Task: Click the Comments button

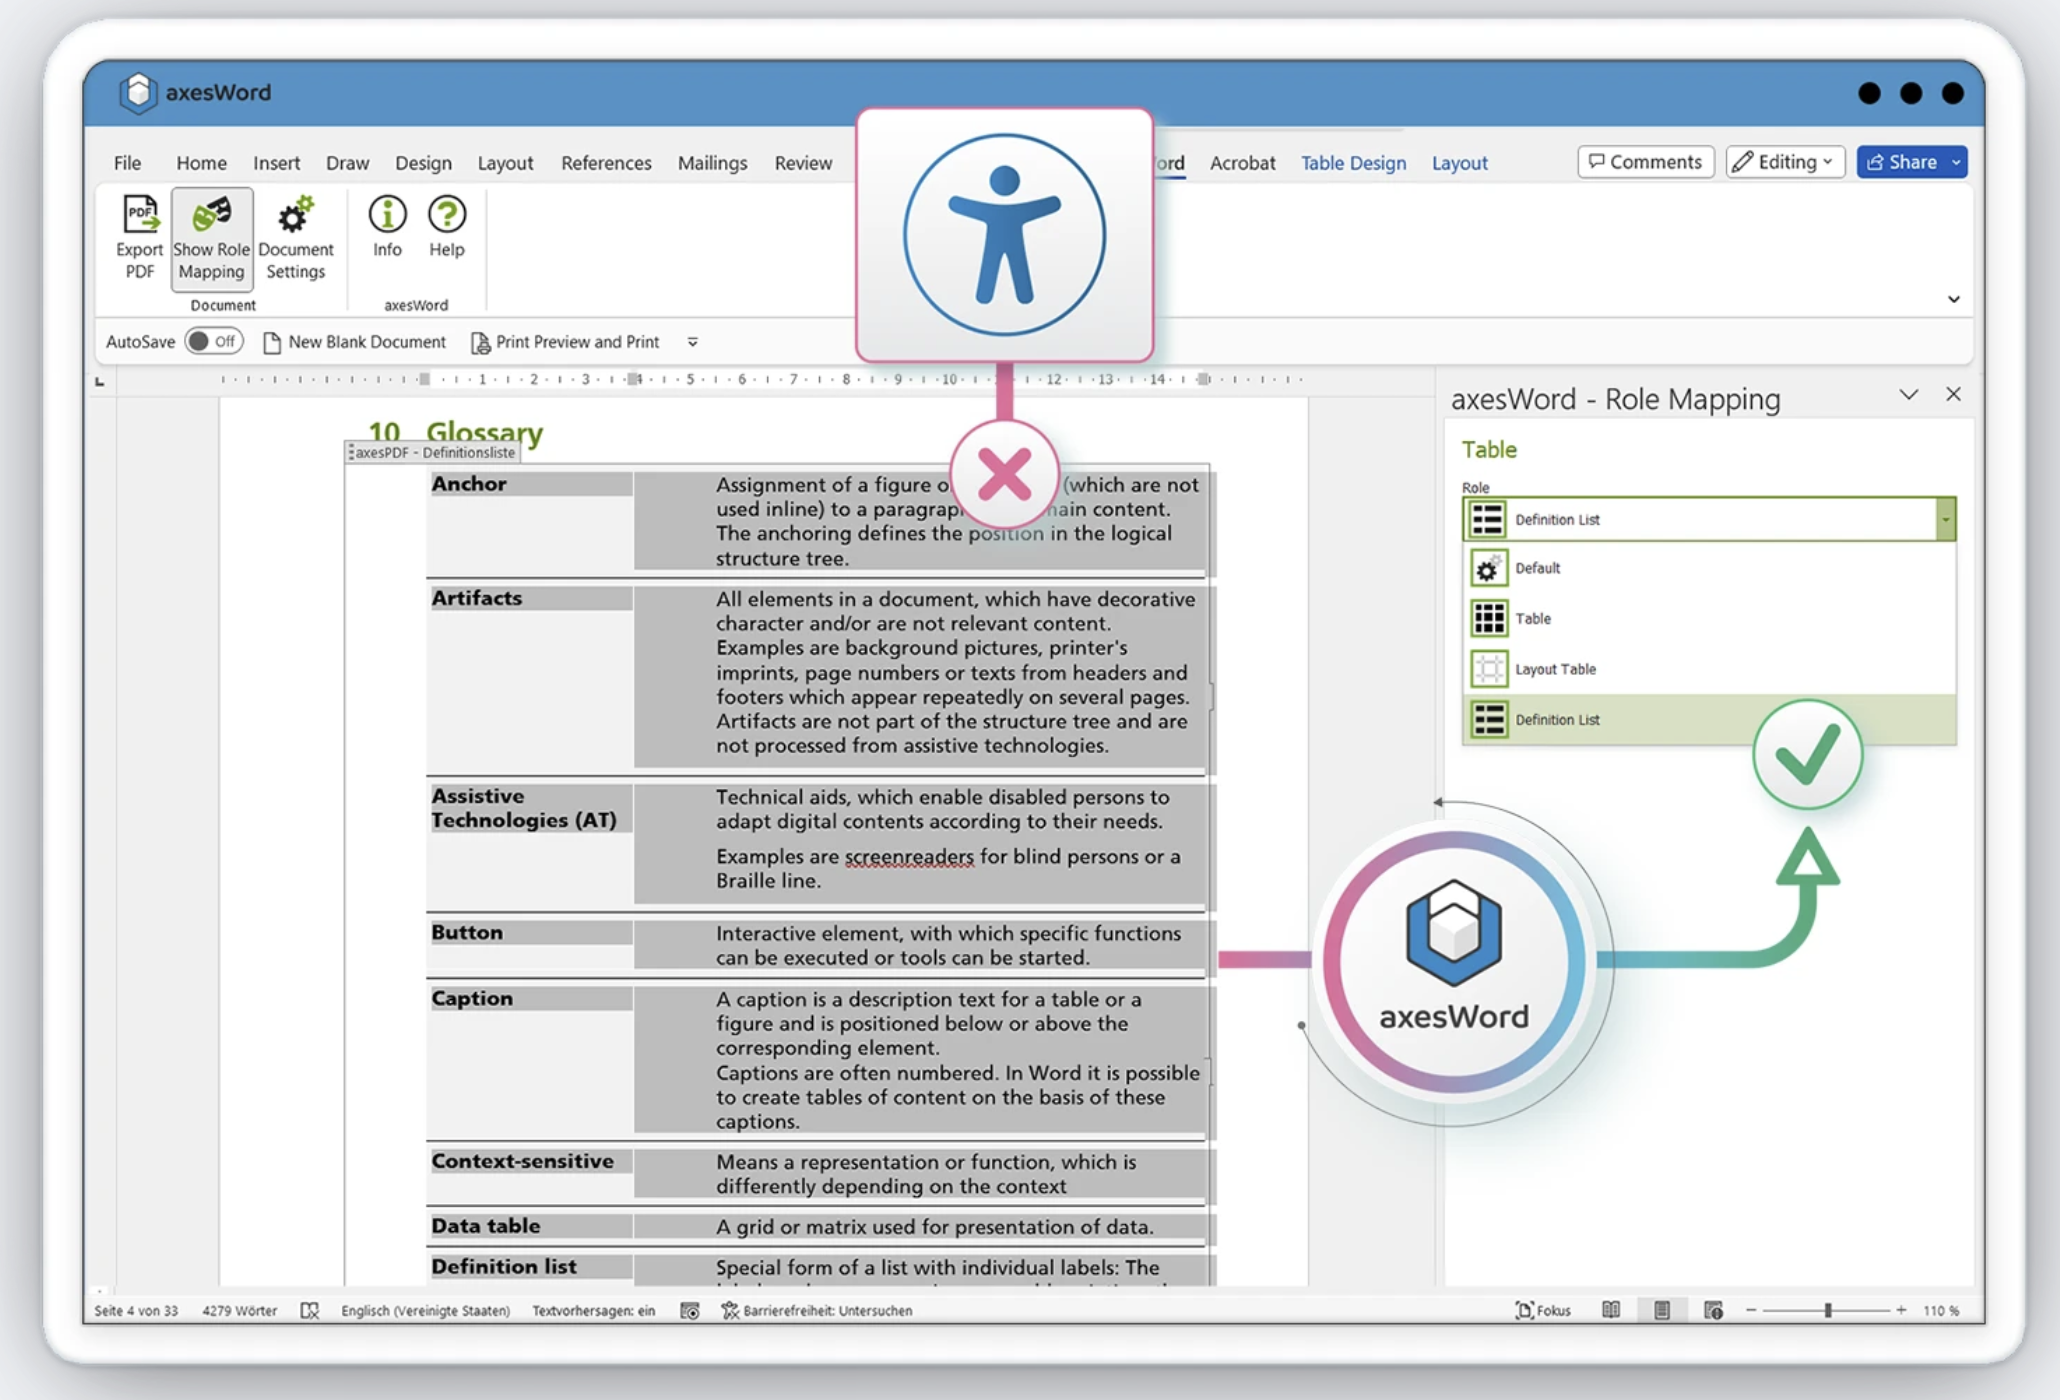Action: point(1645,162)
